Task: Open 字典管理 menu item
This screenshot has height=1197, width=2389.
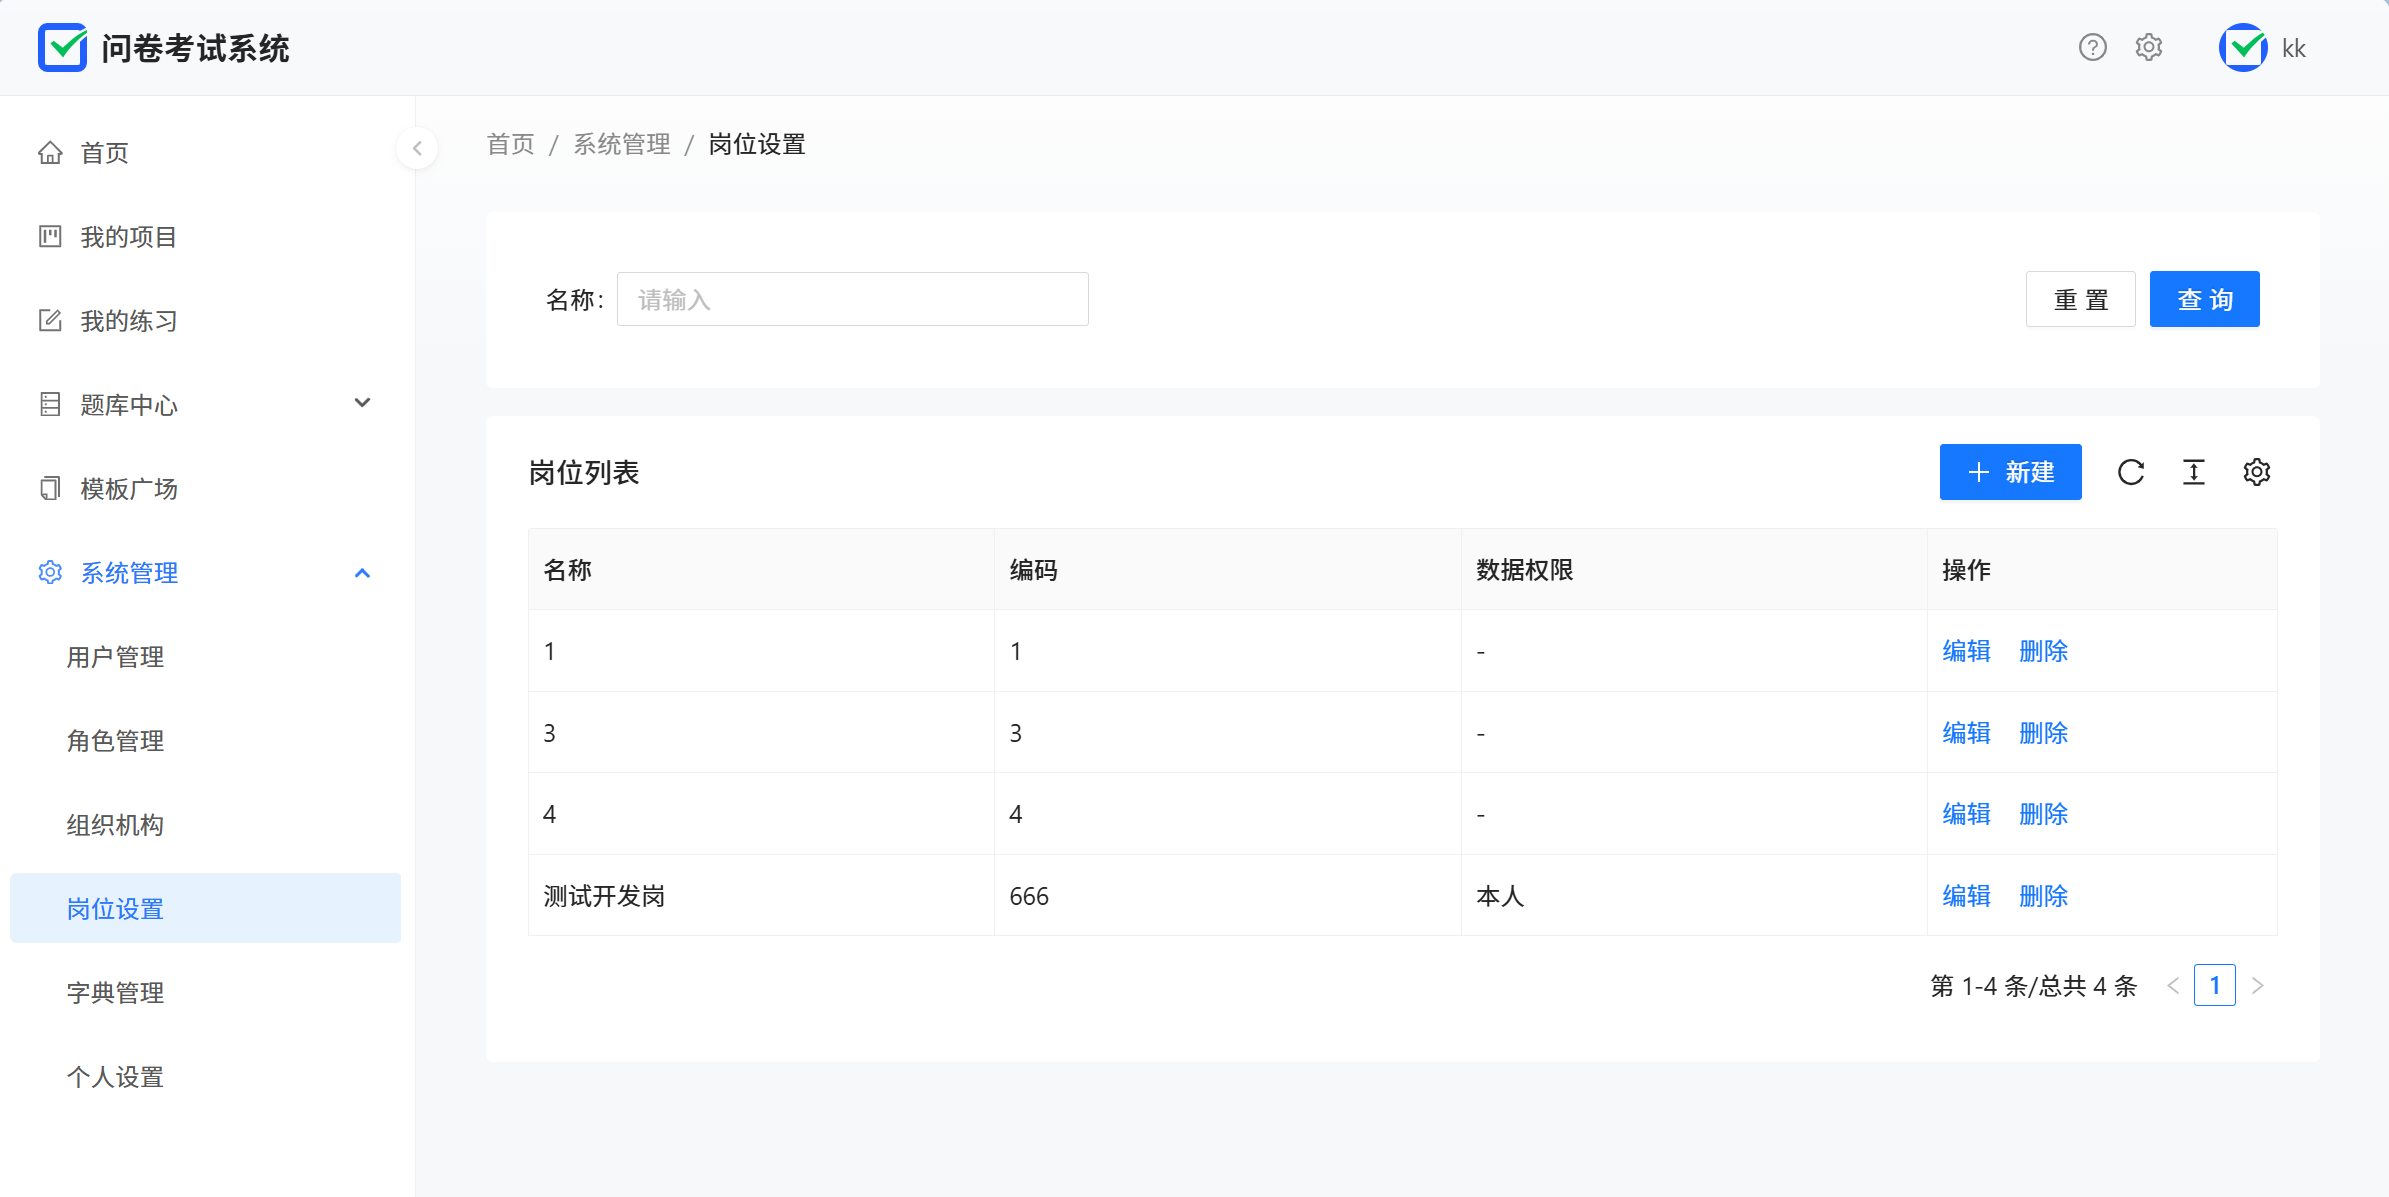Action: [115, 993]
